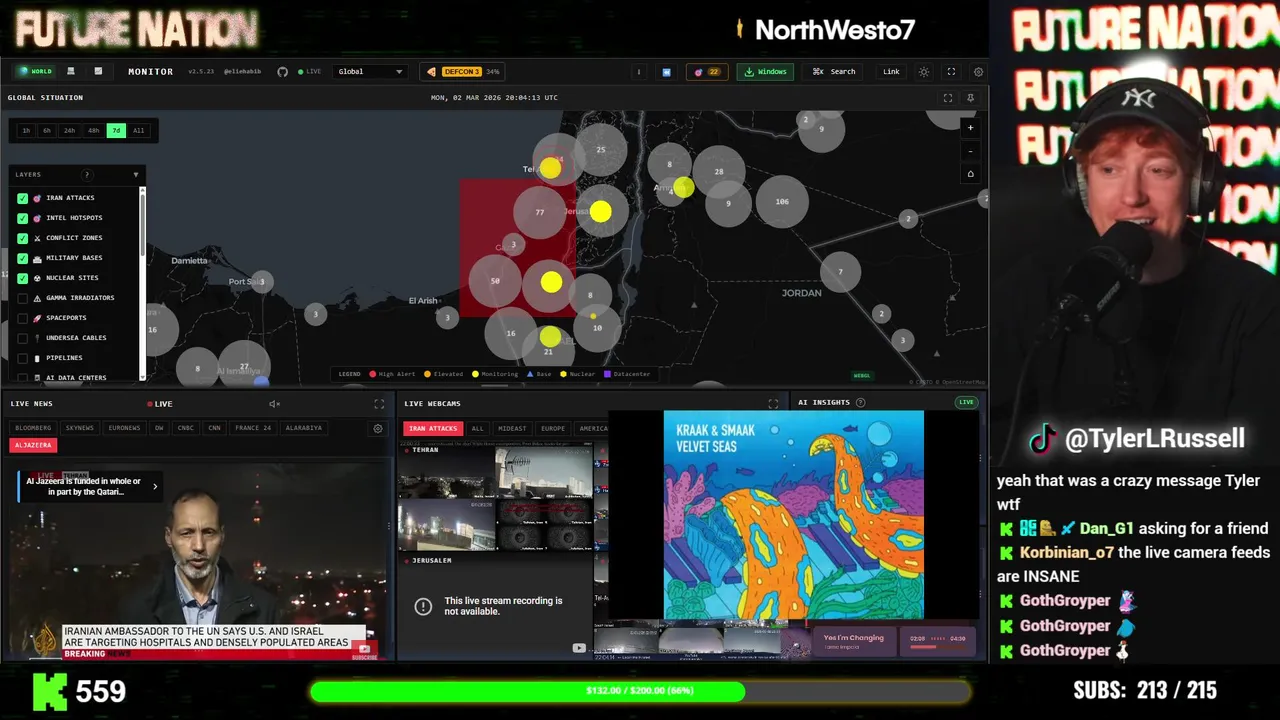Mute the Live News audio

tap(274, 404)
